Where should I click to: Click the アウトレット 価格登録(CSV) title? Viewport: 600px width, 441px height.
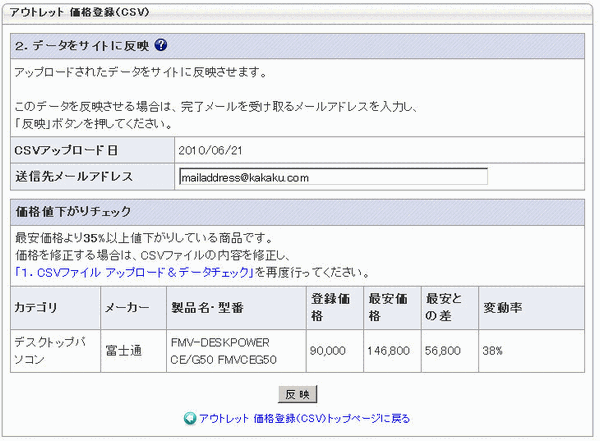point(79,12)
